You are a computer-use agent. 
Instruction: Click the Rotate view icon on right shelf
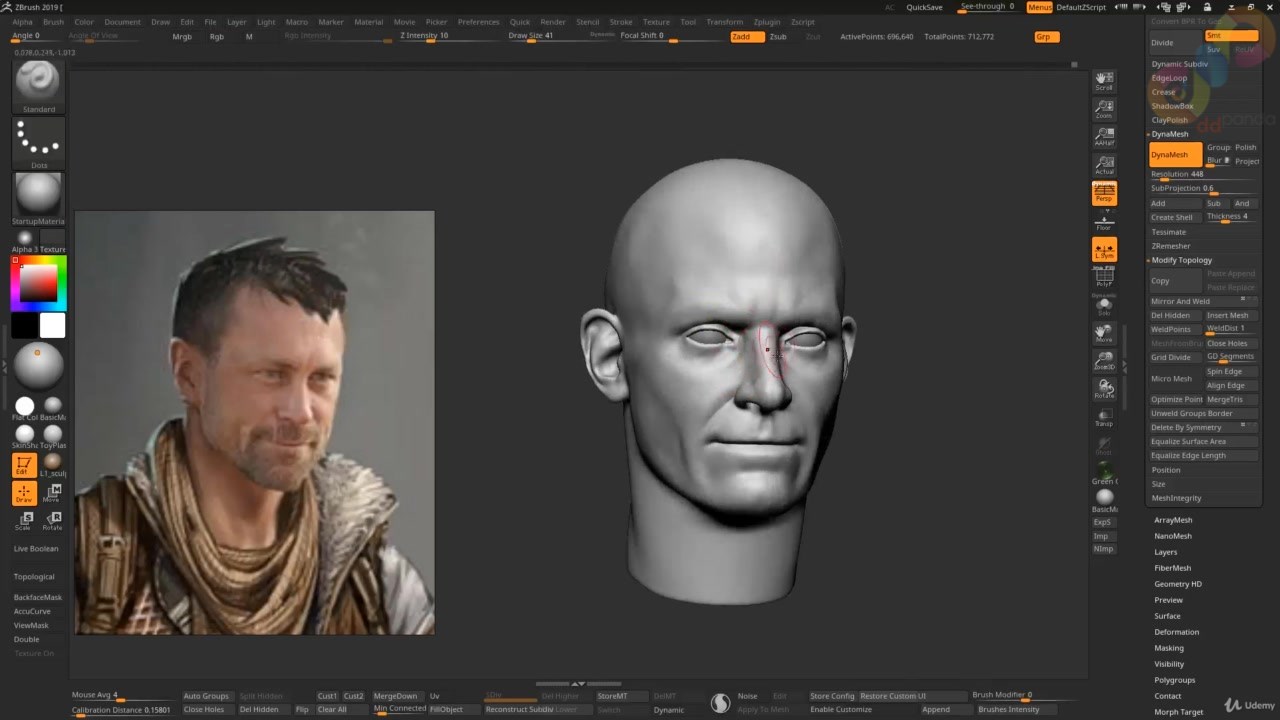[1104, 389]
